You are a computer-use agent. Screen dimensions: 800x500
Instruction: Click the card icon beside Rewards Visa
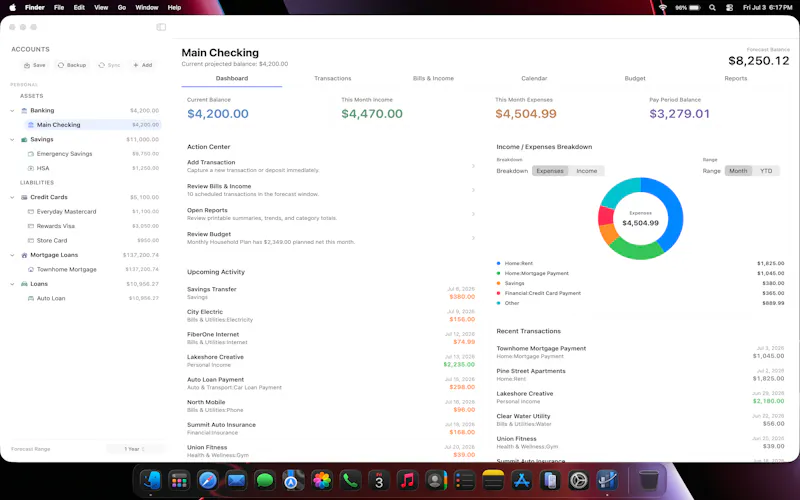[x=31, y=226]
